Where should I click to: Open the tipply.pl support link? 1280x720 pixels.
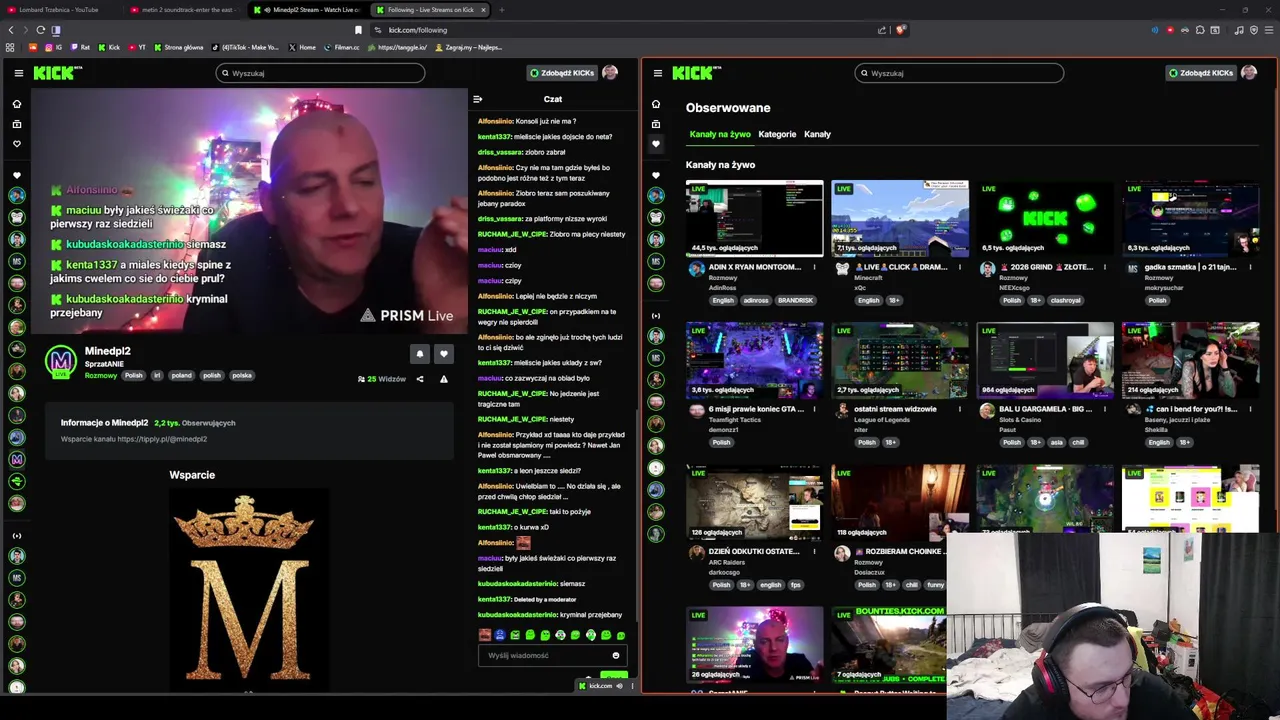[x=161, y=439]
